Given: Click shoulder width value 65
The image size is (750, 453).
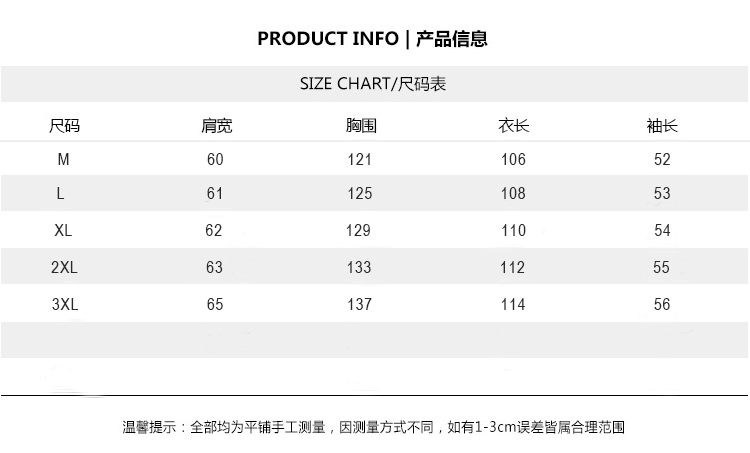Looking at the screenshot, I should tap(215, 305).
